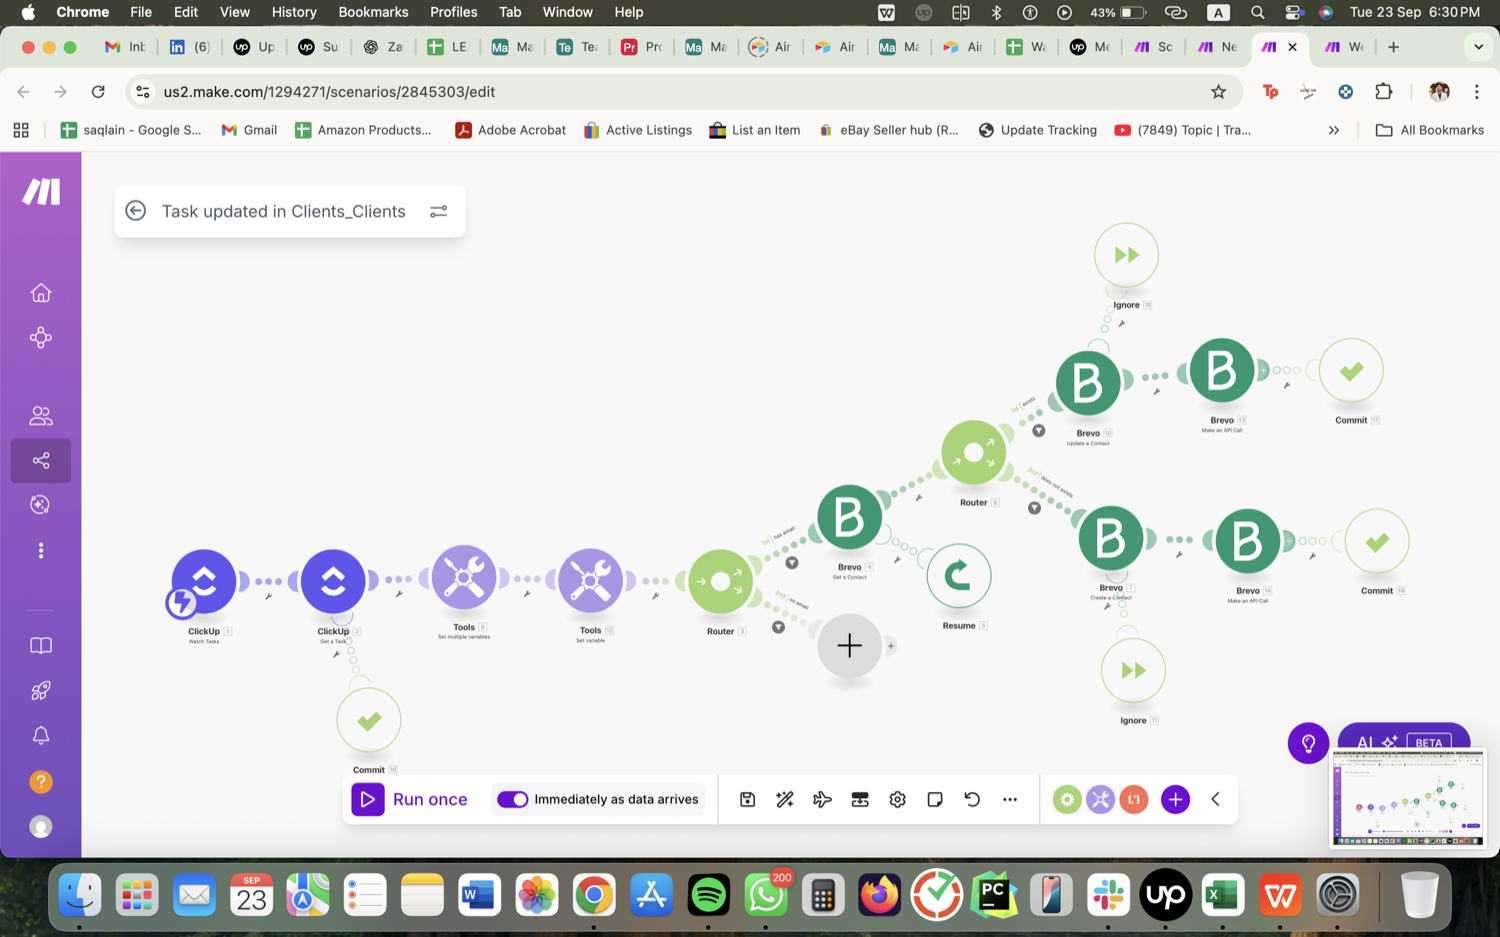Open Brevo Create a Contact module
This screenshot has height=937, width=1500.
[x=1111, y=539]
